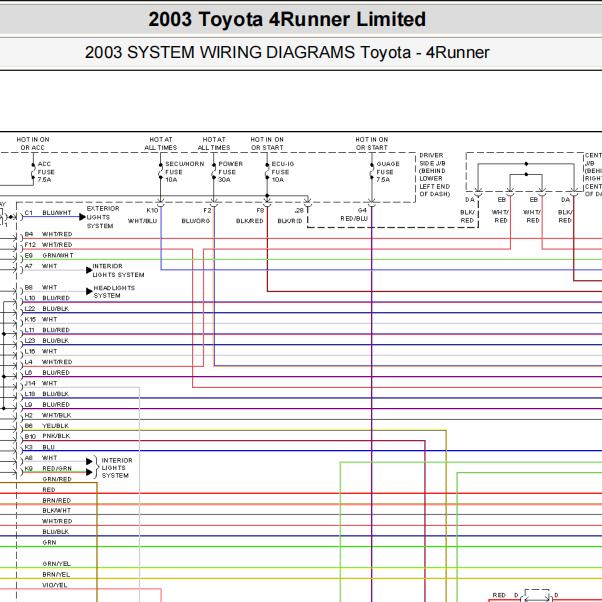The image size is (602, 602).
Task: Select the B4 WHT/RED pin row
Action: pos(48,234)
